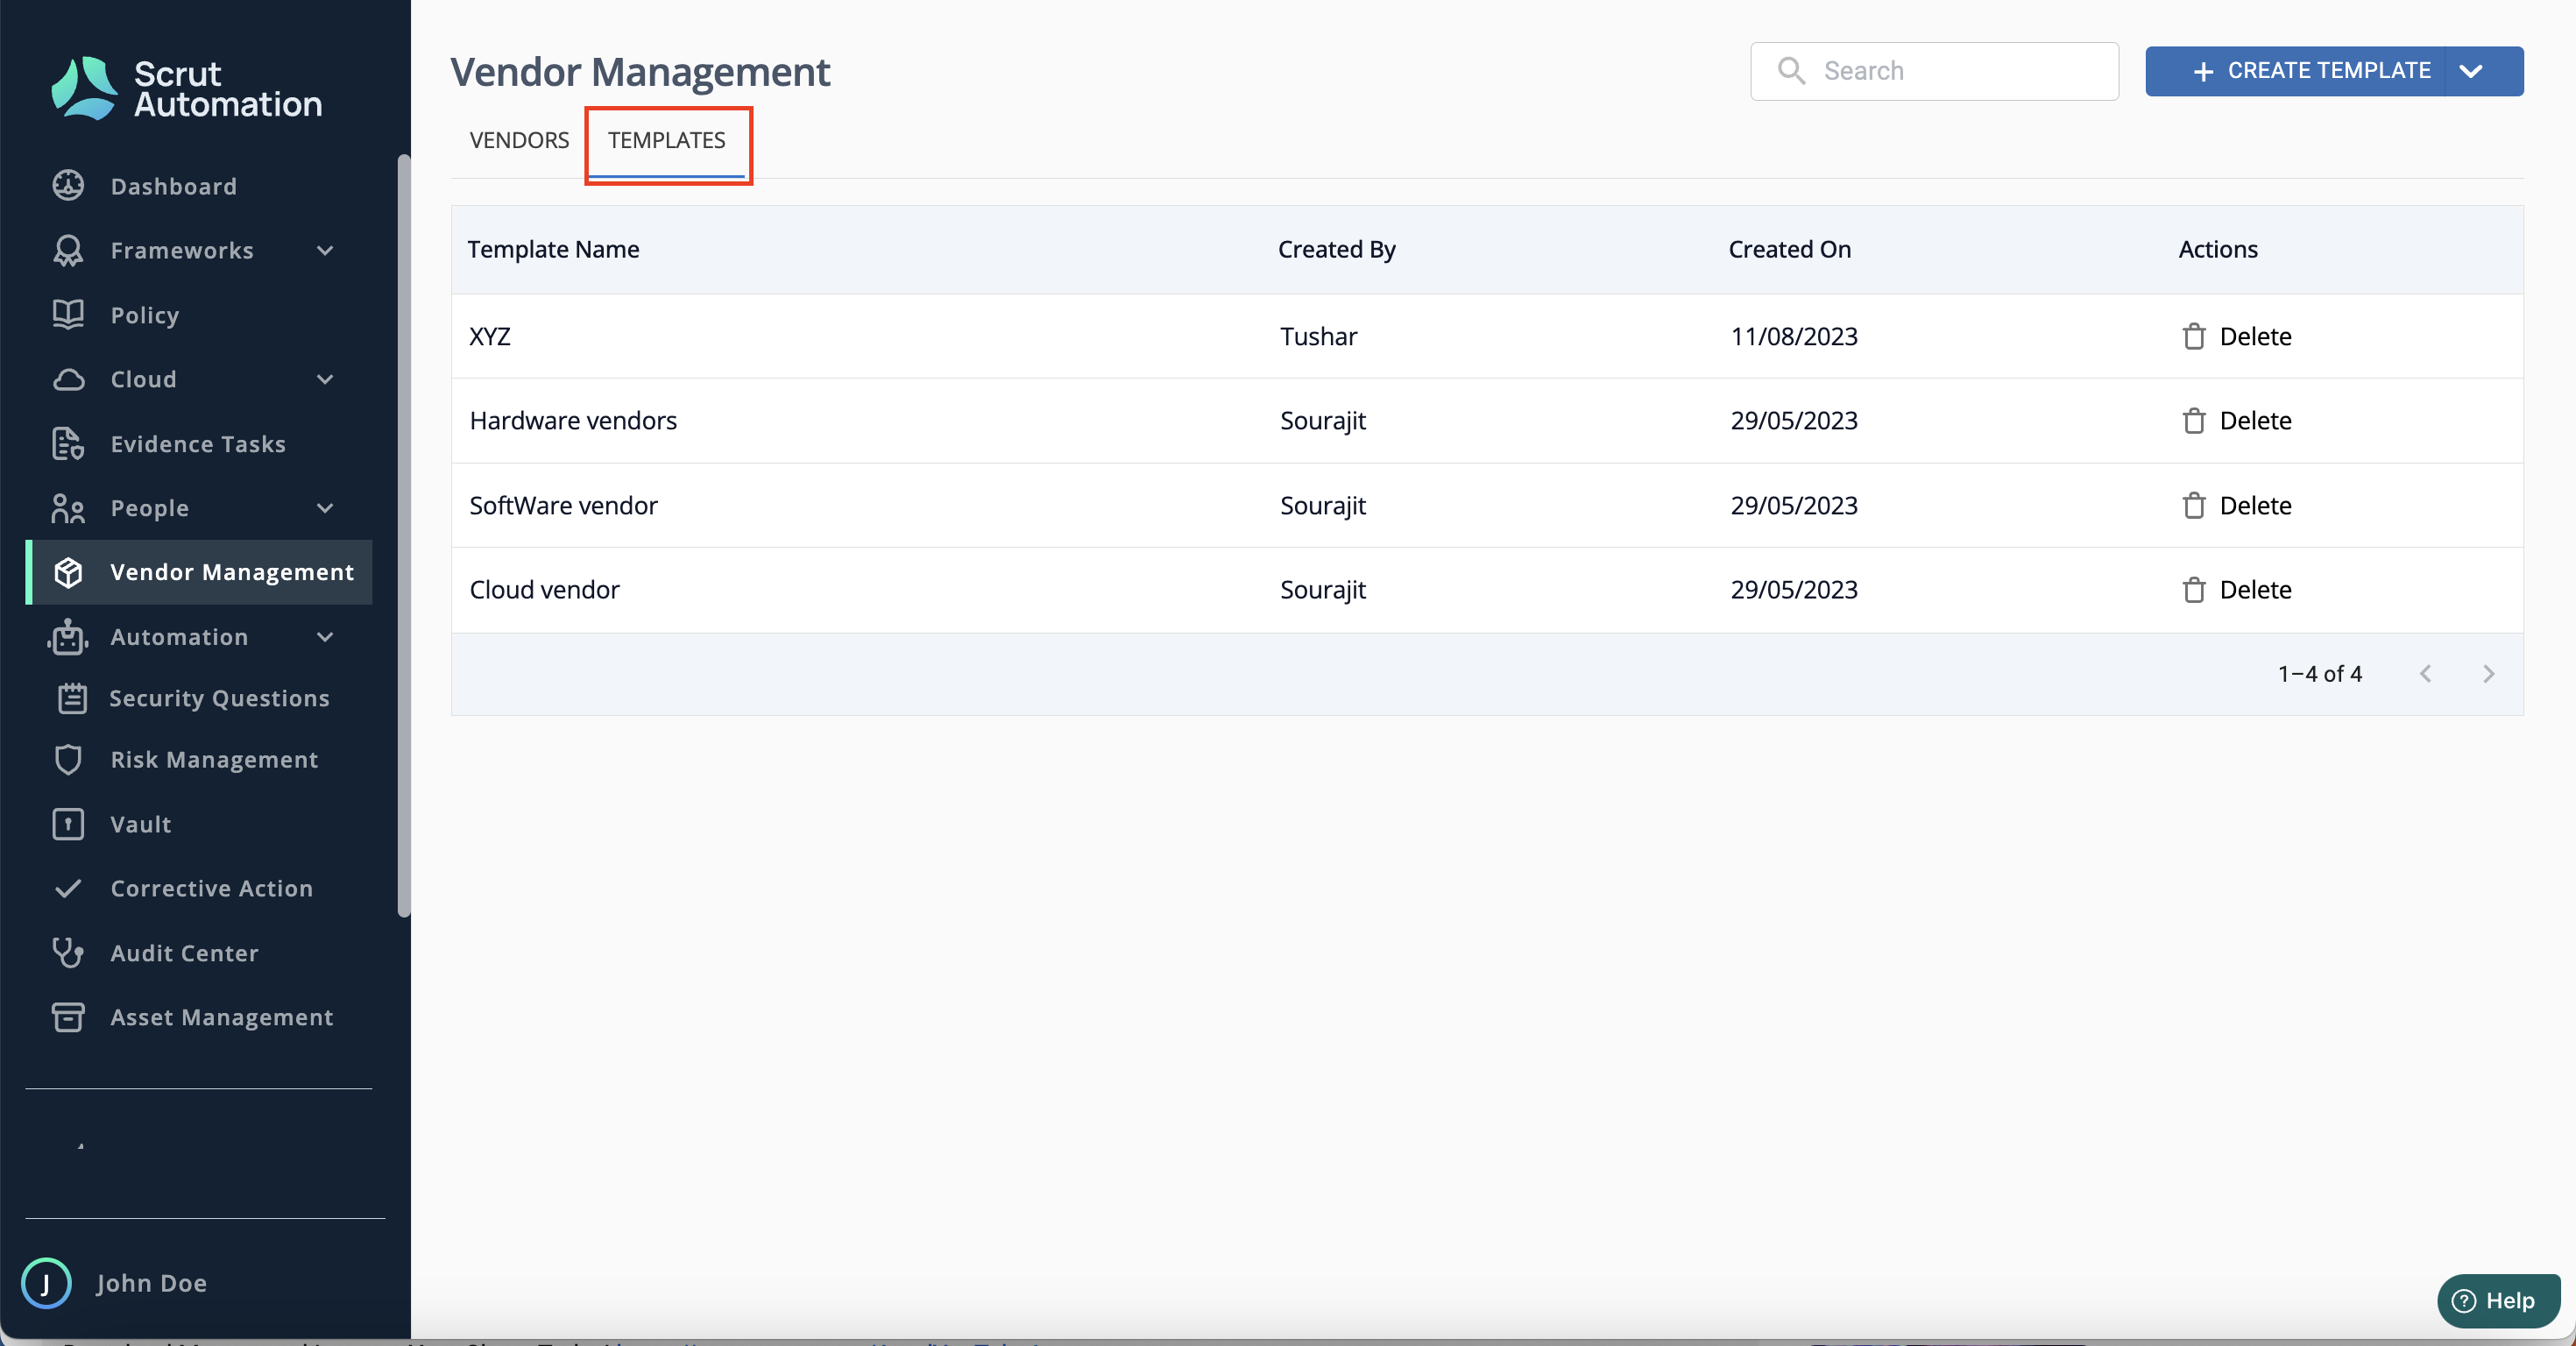Click the 1–4 of 4 pagination text

pos(2320,674)
